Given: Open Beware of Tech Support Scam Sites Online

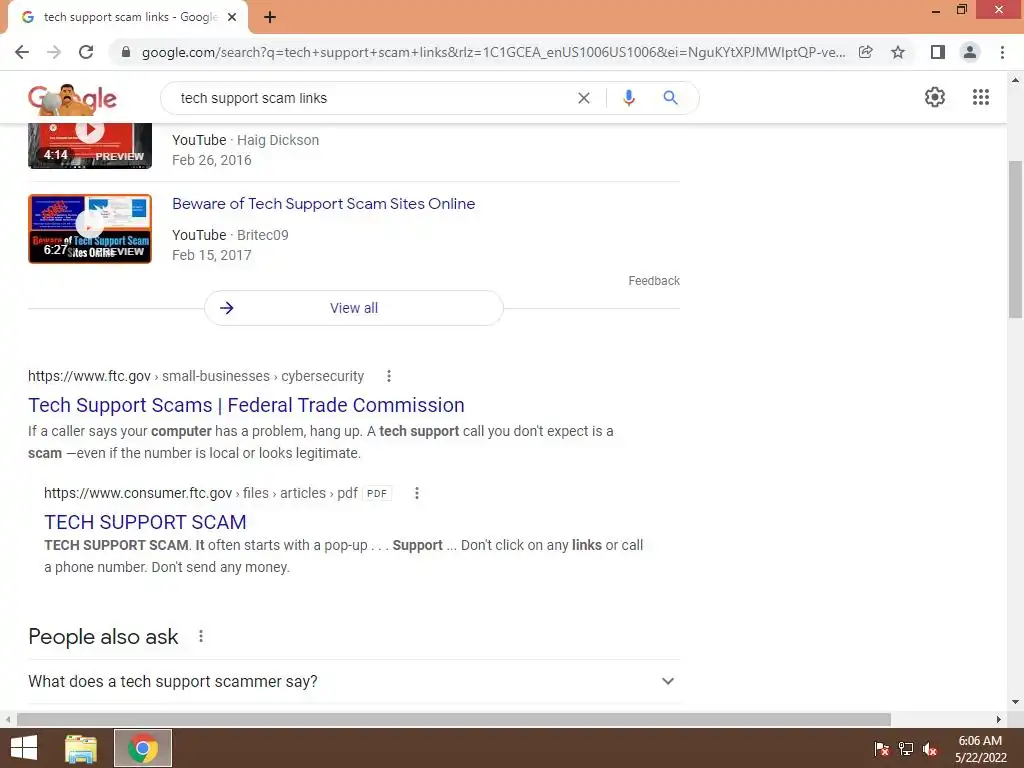Looking at the screenshot, I should (323, 204).
